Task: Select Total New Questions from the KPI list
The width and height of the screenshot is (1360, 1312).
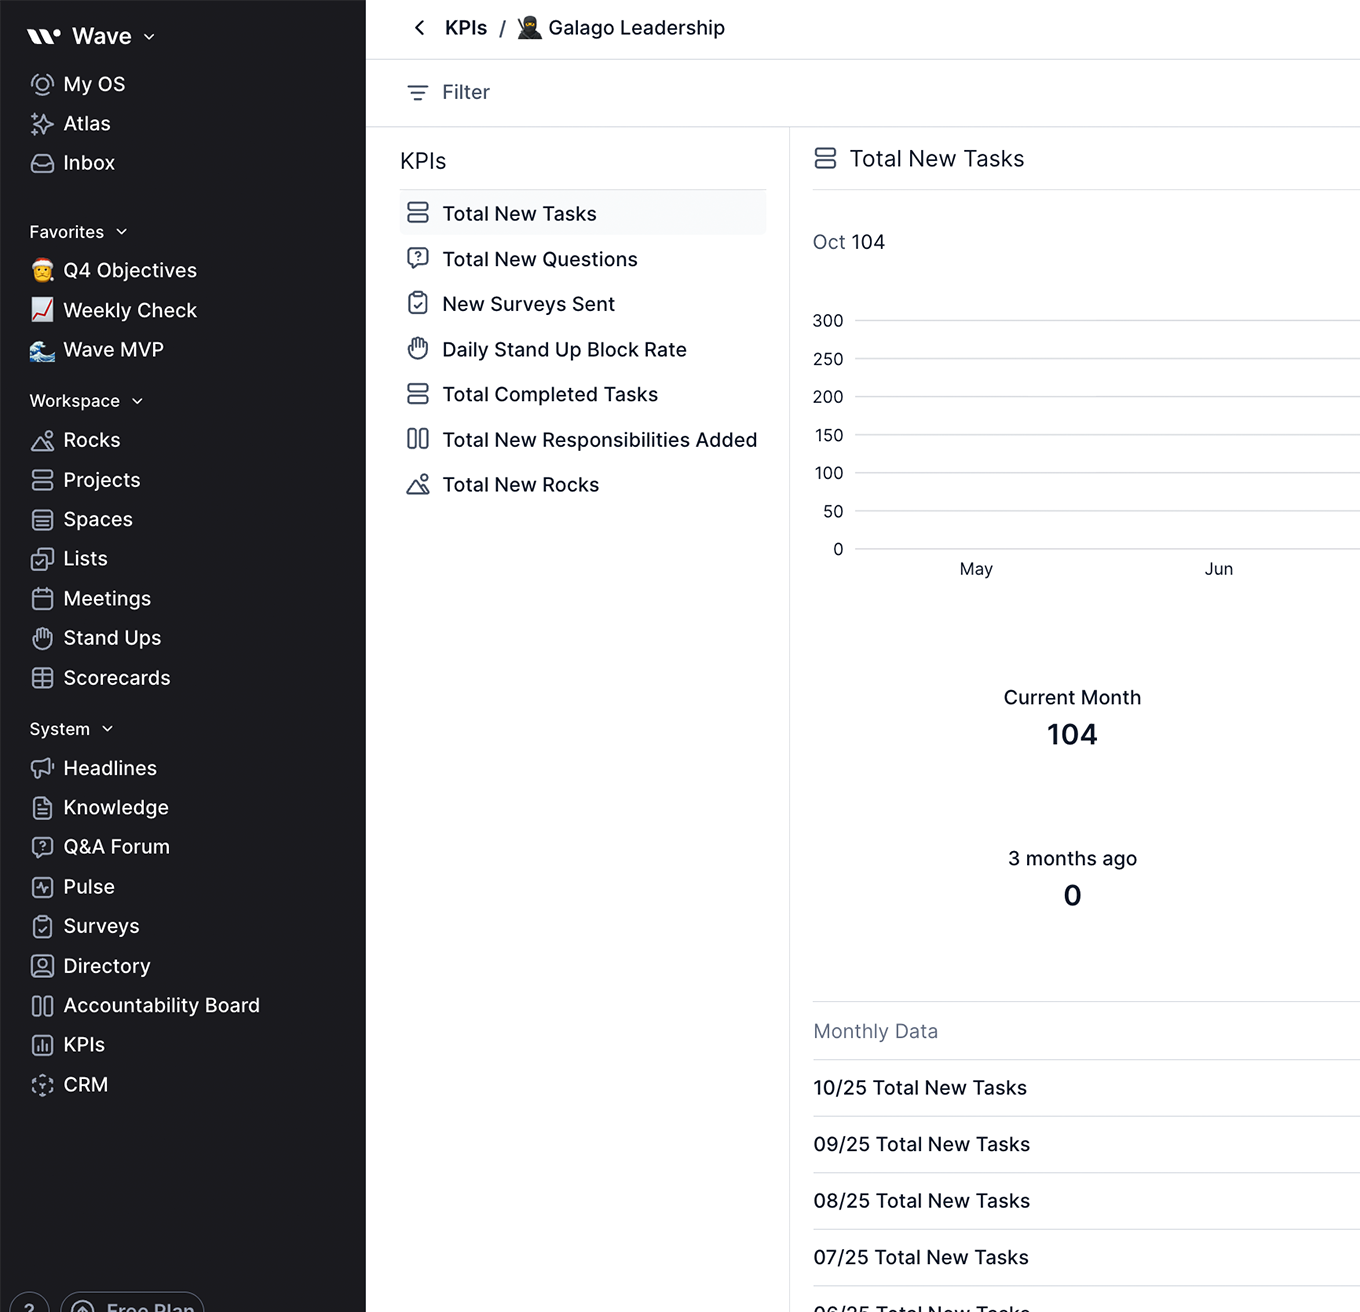Action: (540, 259)
